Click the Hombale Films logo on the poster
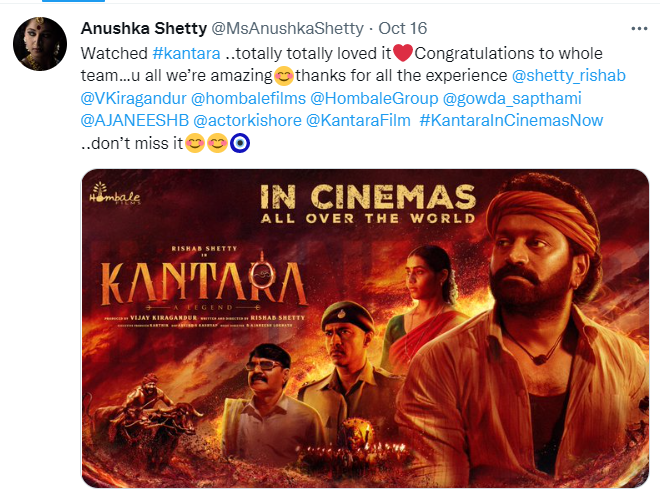Image resolution: width=660 pixels, height=495 pixels. pos(114,194)
